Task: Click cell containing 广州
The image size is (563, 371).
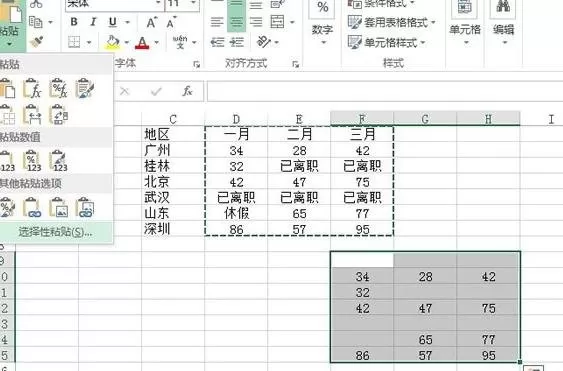Action: 173,150
